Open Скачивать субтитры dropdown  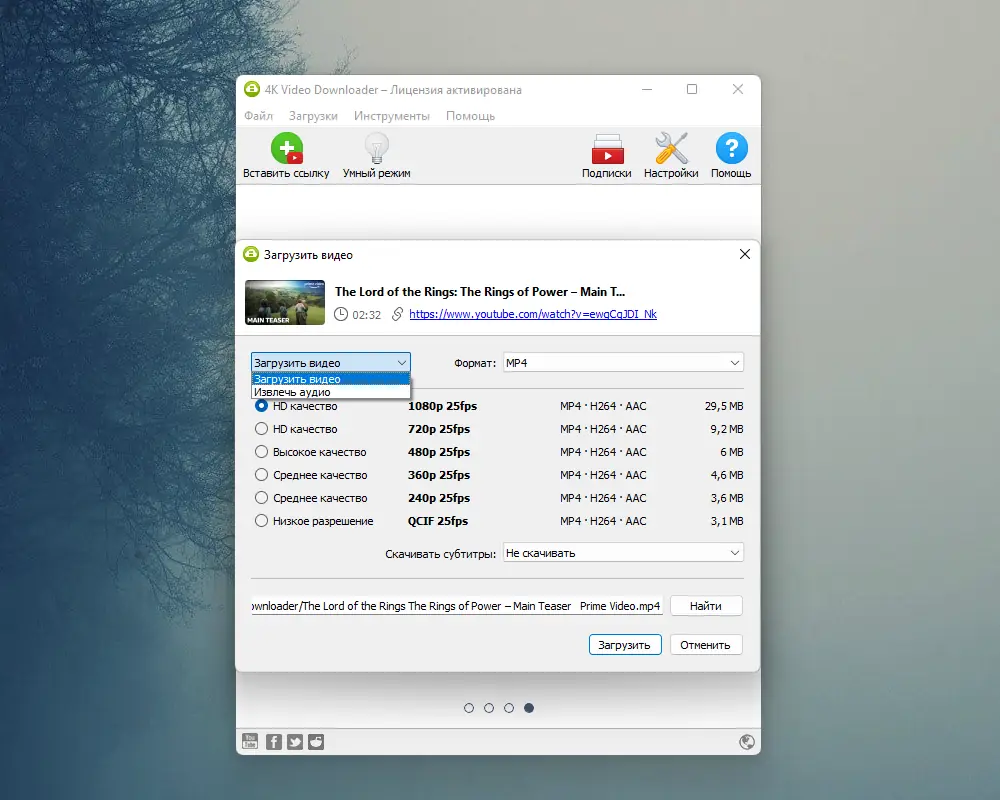coord(623,552)
